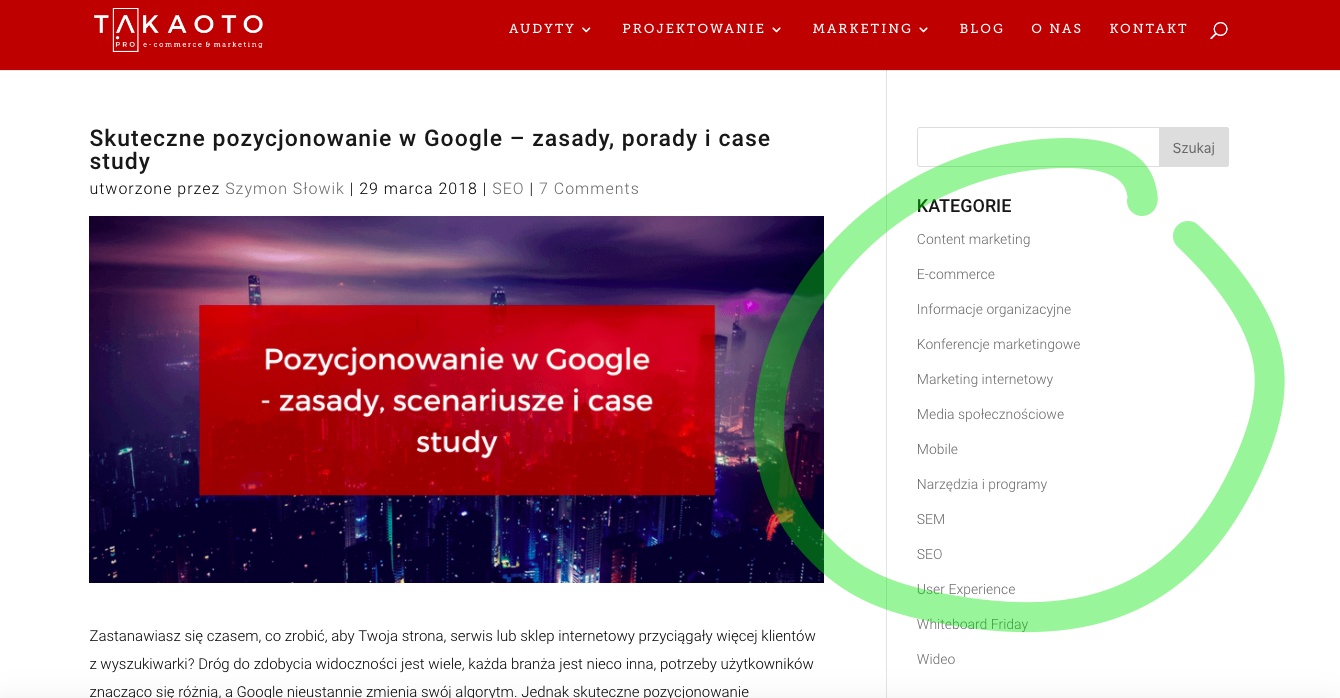Open the Kontakt menu item
This screenshot has height=698, width=1340.
click(x=1148, y=29)
